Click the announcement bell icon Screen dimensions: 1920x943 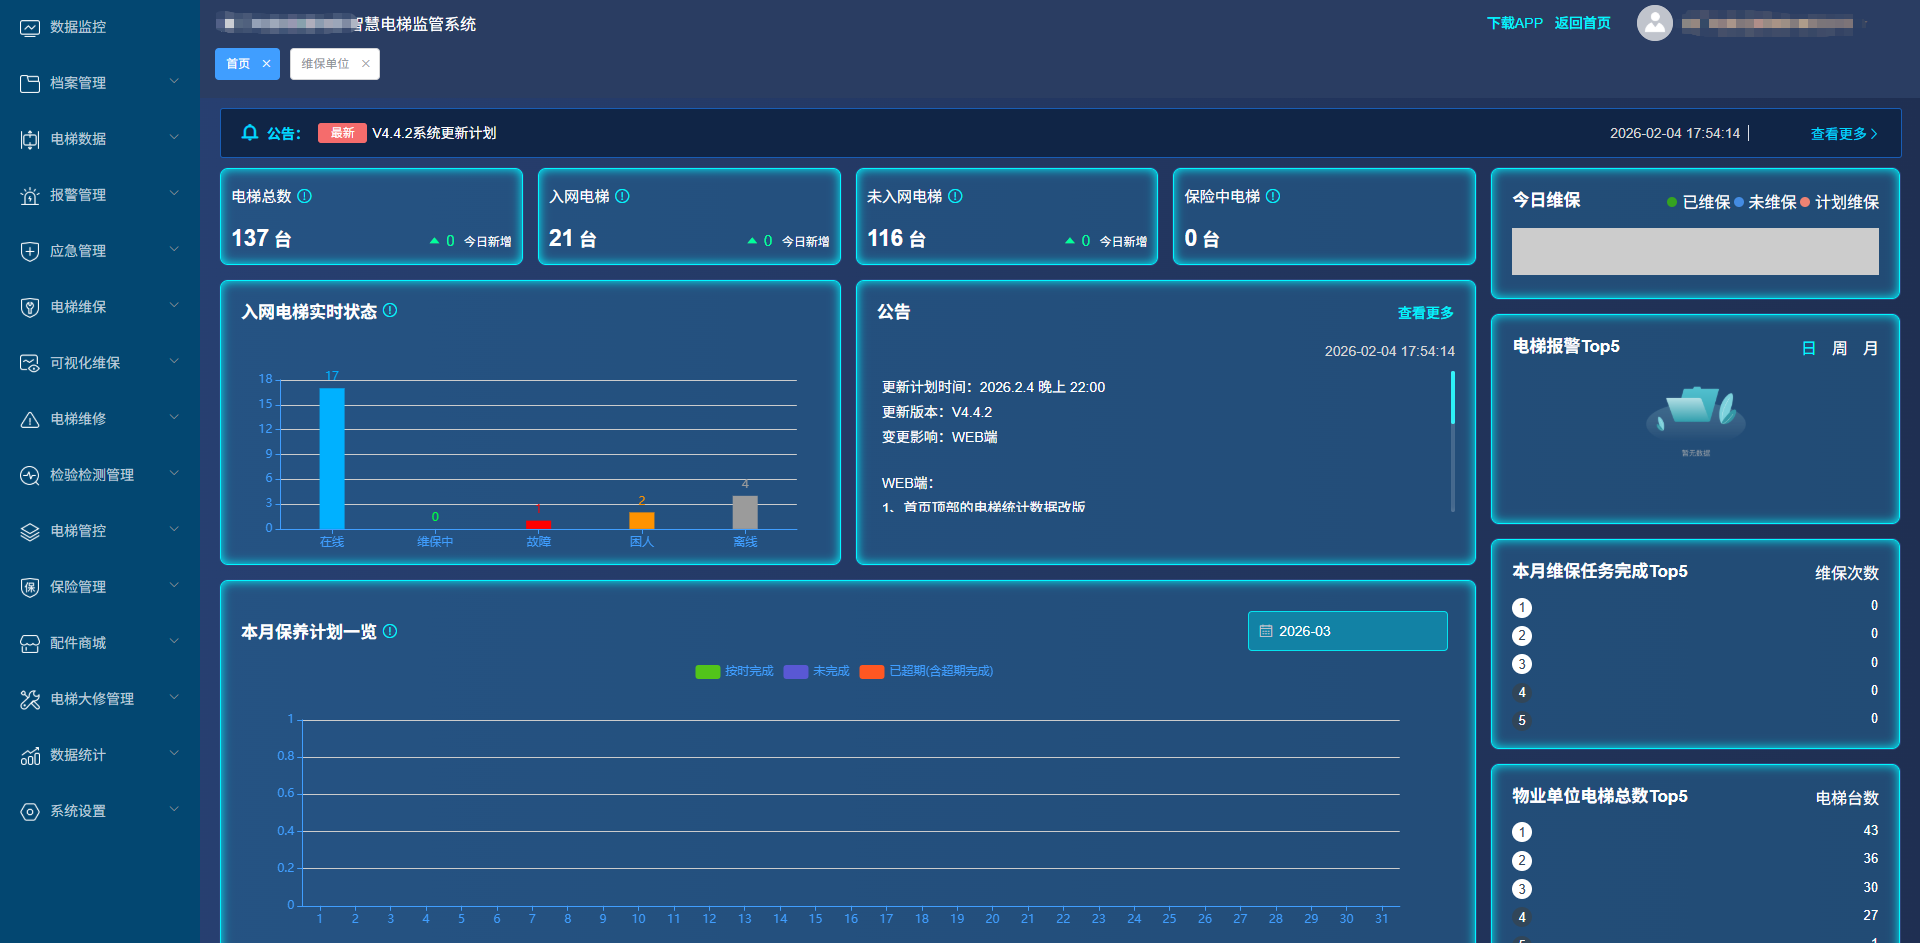(250, 133)
